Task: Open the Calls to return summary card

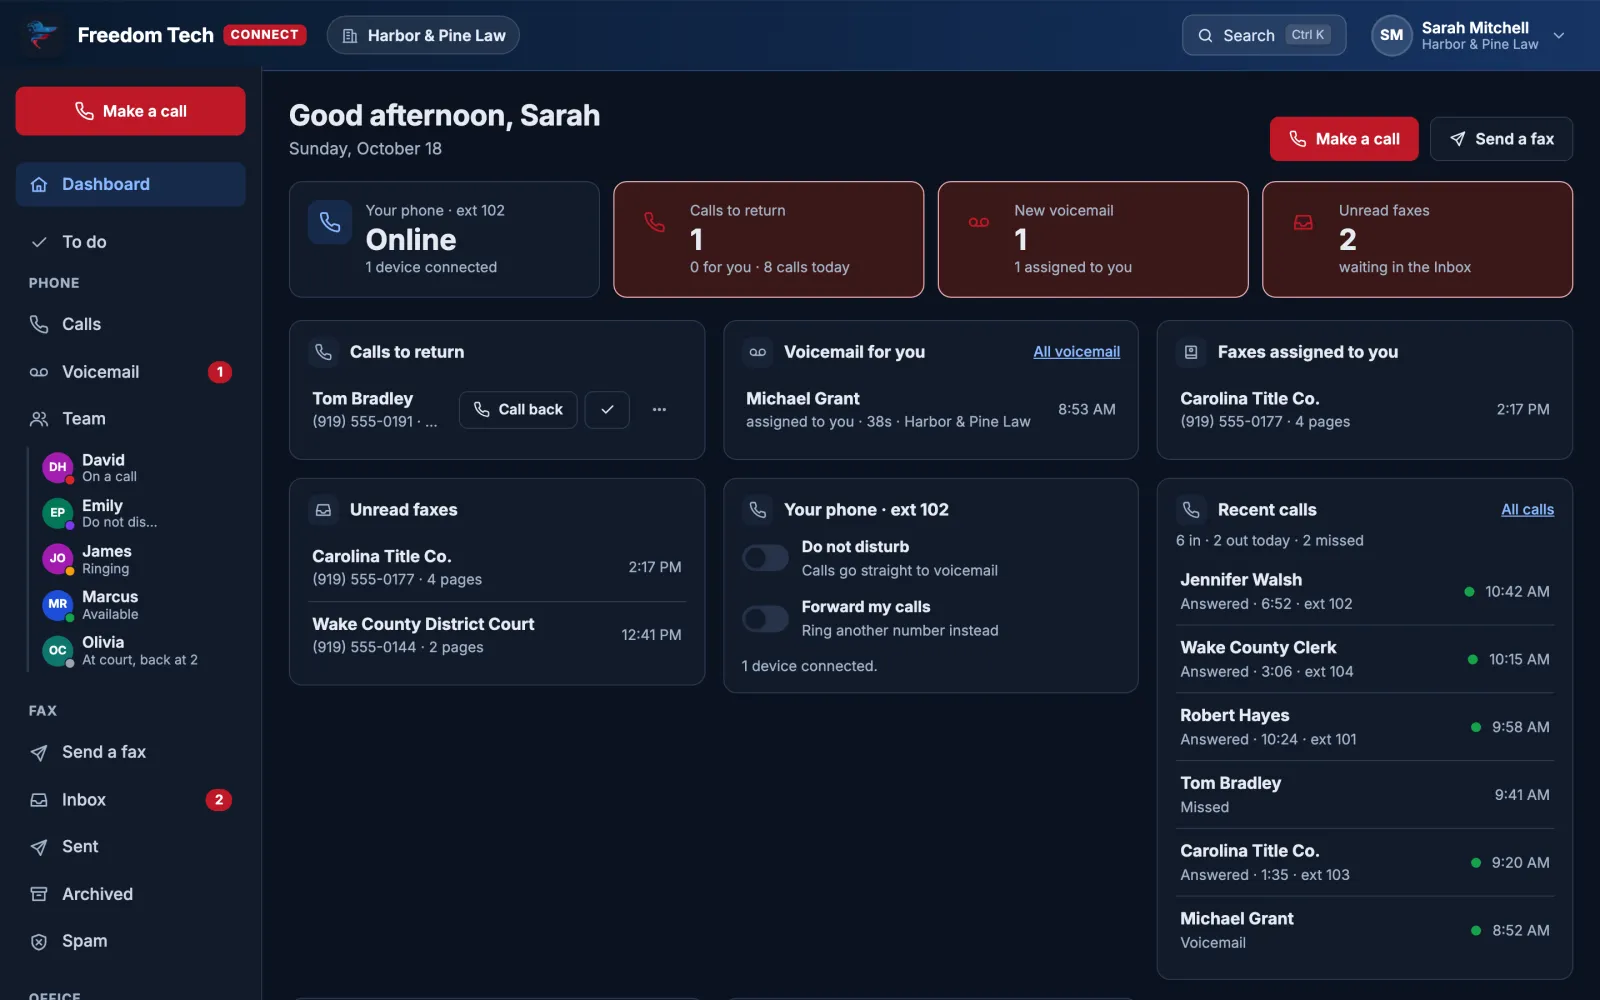Action: pyautogui.click(x=768, y=239)
